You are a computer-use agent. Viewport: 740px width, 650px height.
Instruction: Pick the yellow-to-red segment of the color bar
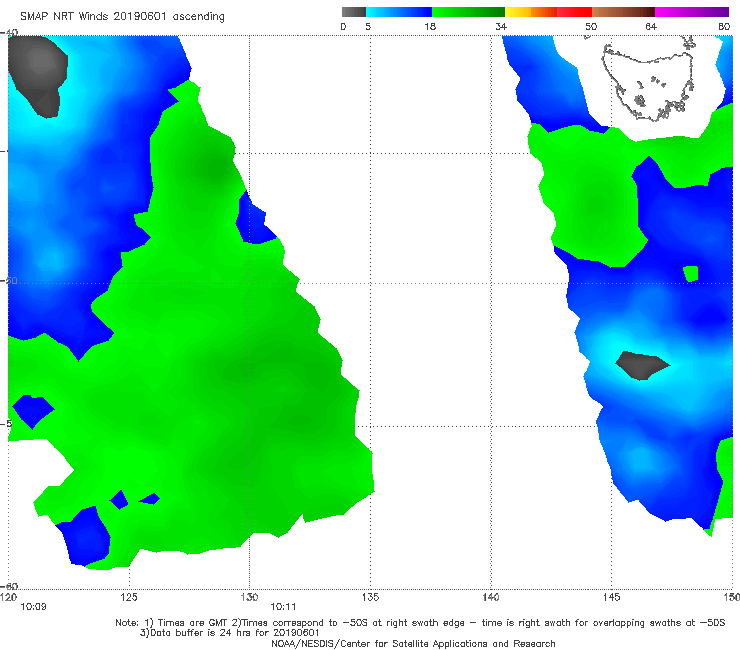[548, 12]
